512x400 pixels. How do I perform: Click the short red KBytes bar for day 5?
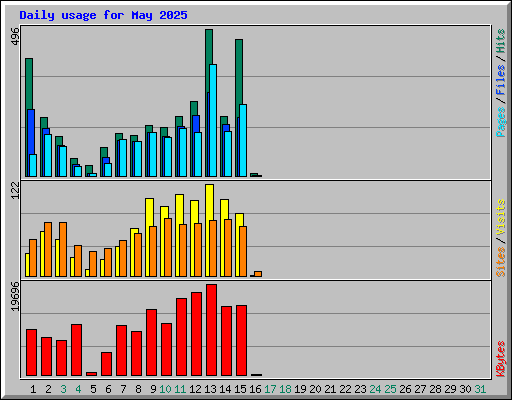[x=91, y=374]
